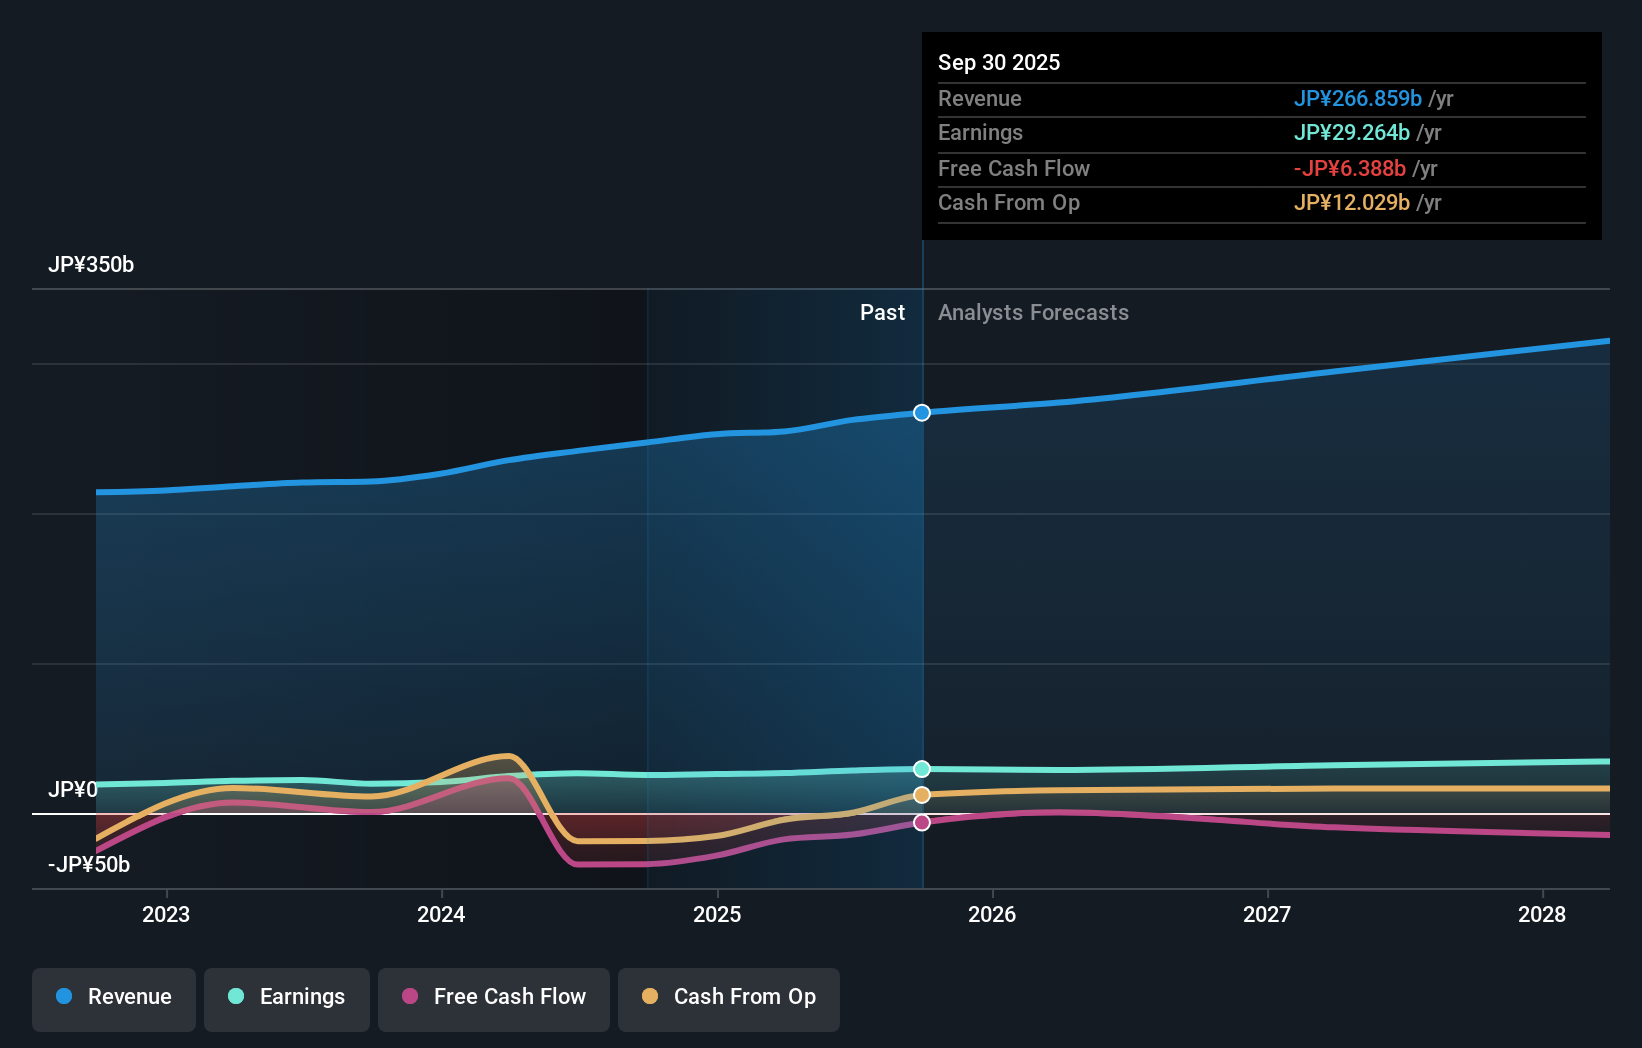Screen dimensions: 1642x1048
Task: Click the red -JP¥6.388b Free Cash Flow value
Action: (1351, 168)
